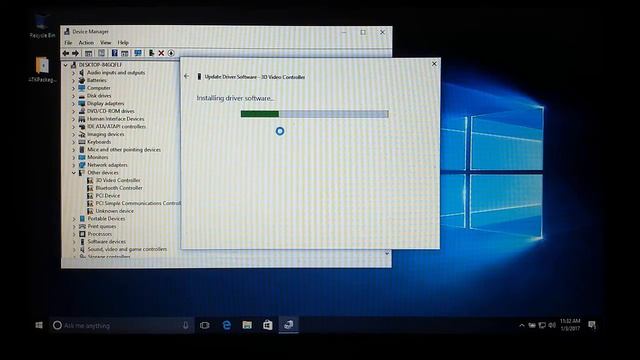Select the Processors category icon
Image resolution: width=640 pixels, height=360 pixels.
click(82, 234)
